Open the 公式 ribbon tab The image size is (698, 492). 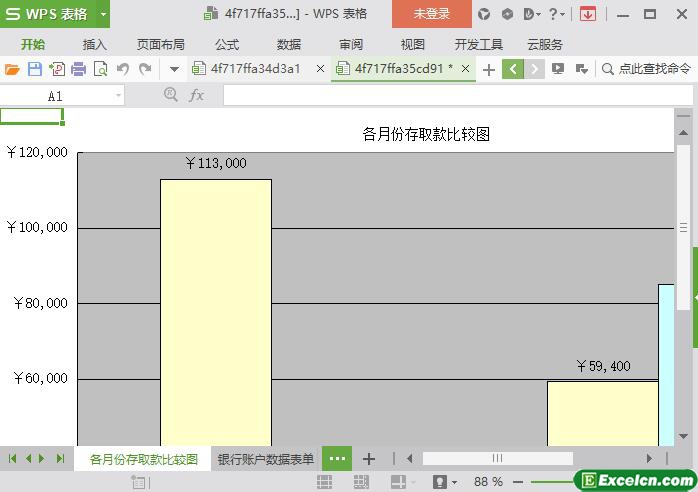tap(227, 45)
